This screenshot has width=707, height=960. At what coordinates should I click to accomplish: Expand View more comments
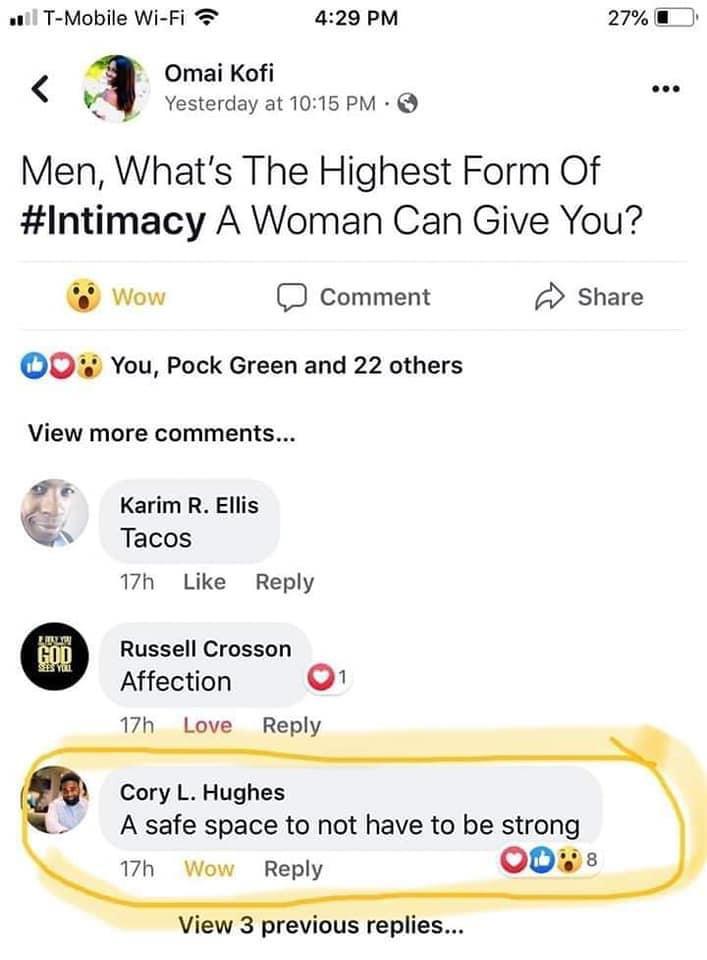(x=162, y=433)
